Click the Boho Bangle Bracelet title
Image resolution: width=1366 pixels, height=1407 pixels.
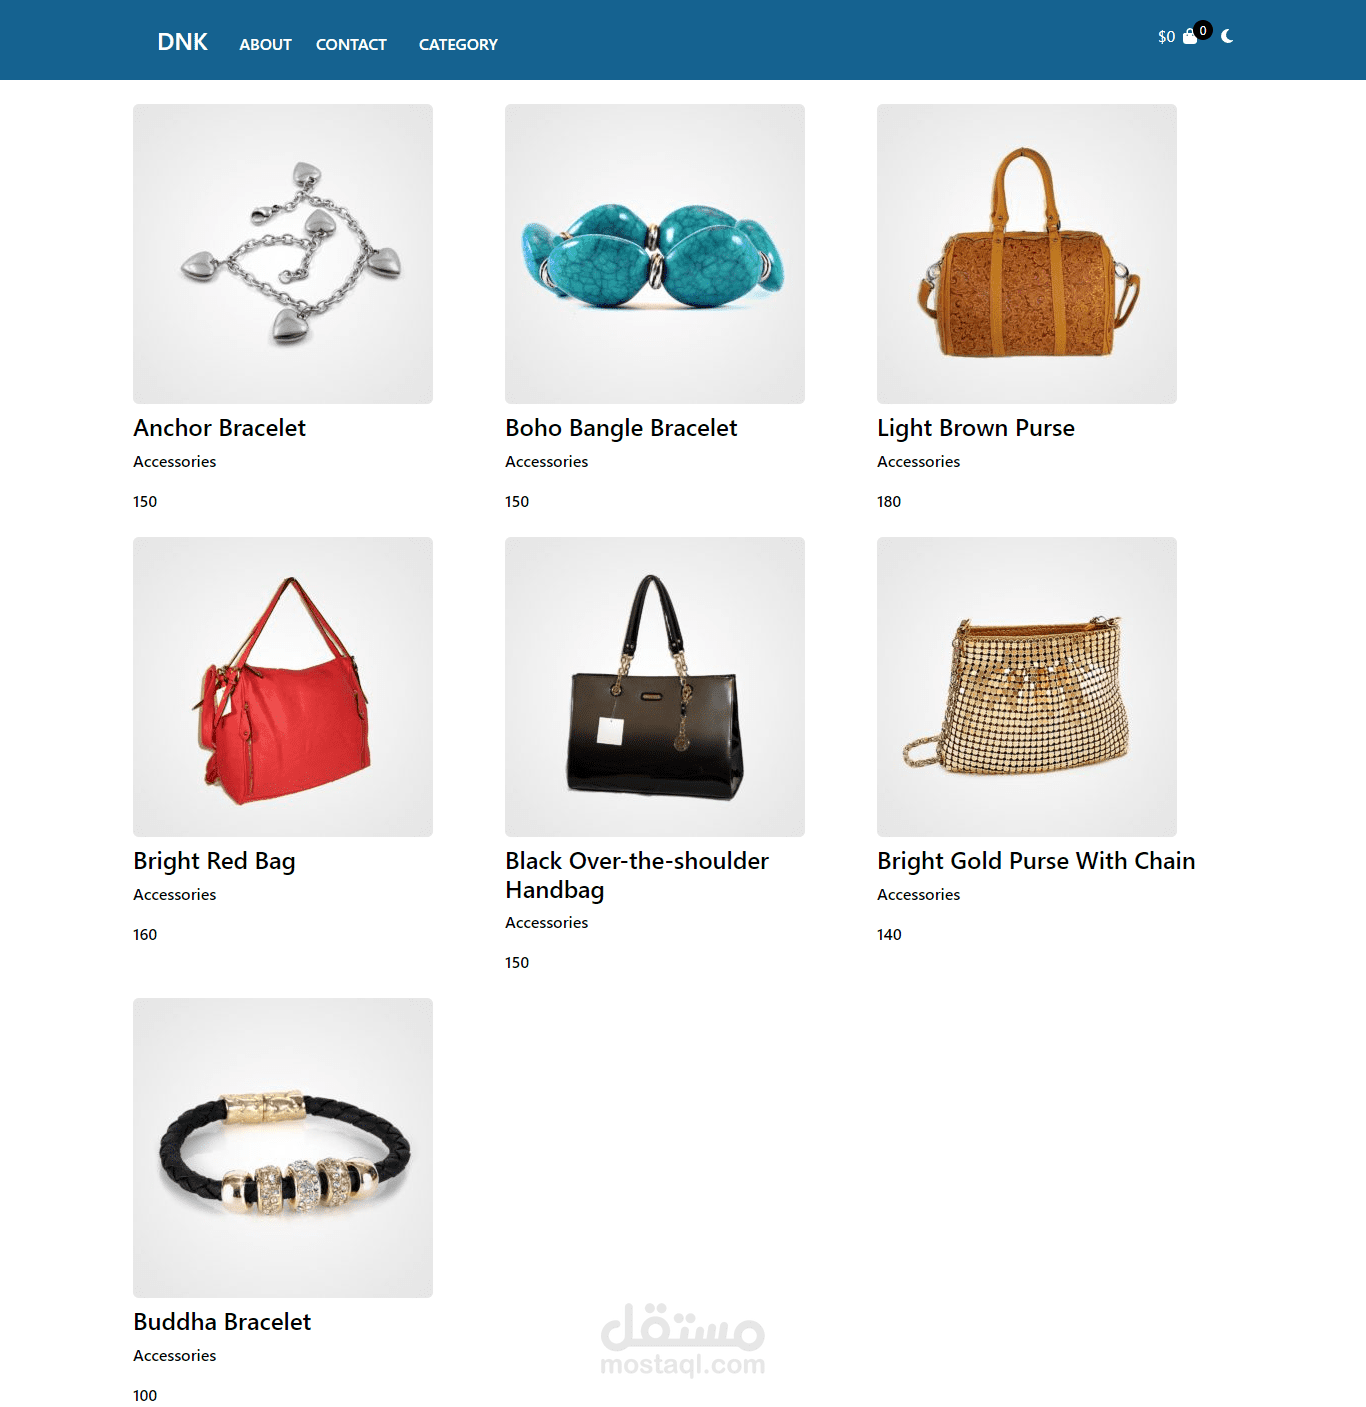621,428
